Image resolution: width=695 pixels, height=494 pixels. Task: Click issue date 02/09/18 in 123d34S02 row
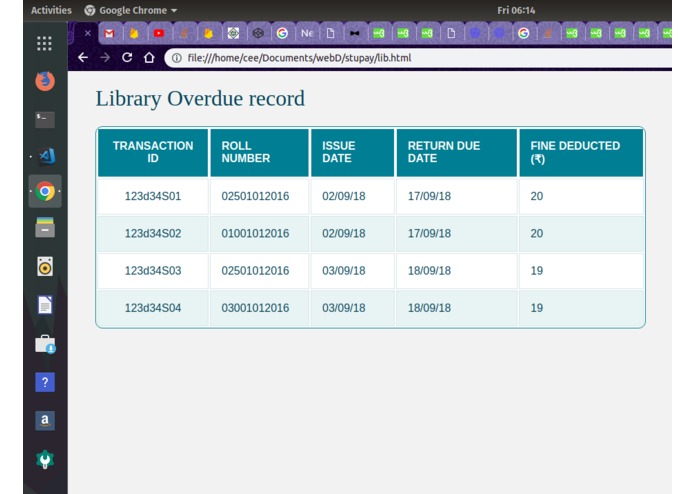tap(344, 233)
